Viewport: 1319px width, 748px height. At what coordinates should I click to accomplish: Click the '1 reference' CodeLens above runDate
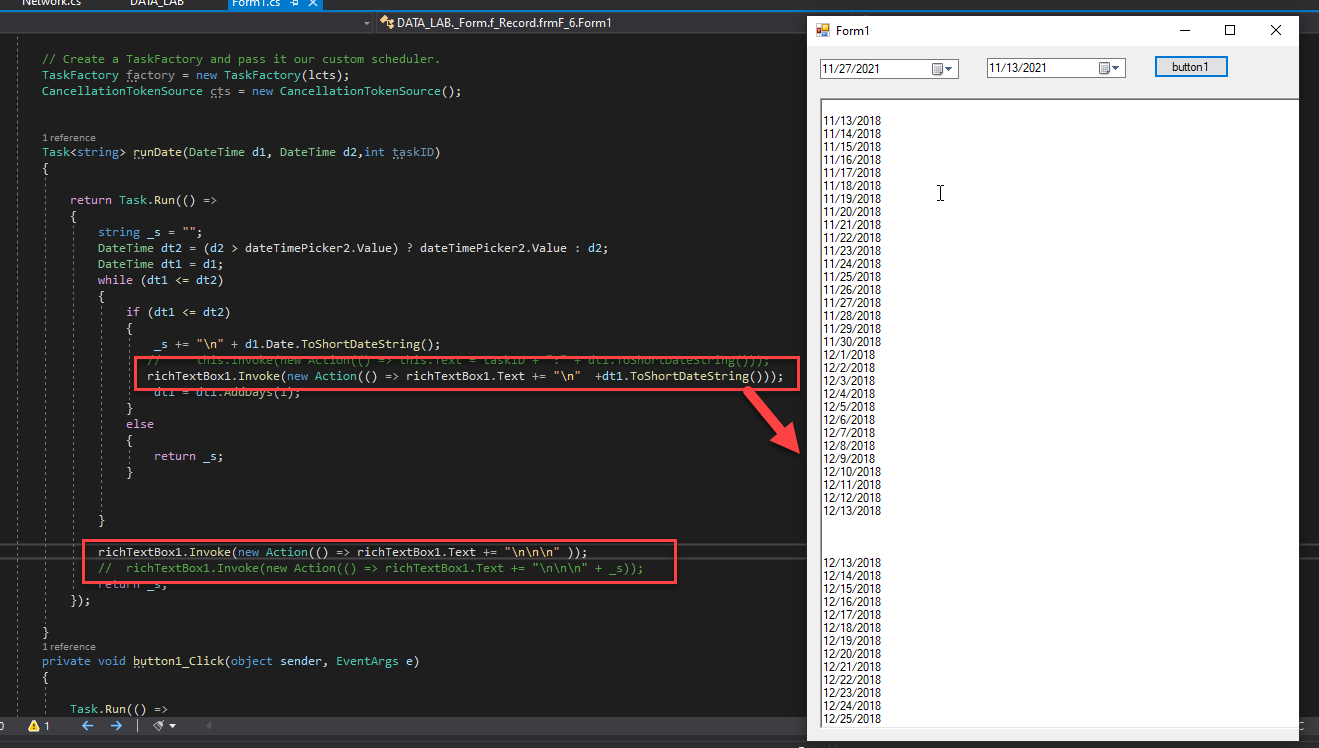click(x=69, y=138)
